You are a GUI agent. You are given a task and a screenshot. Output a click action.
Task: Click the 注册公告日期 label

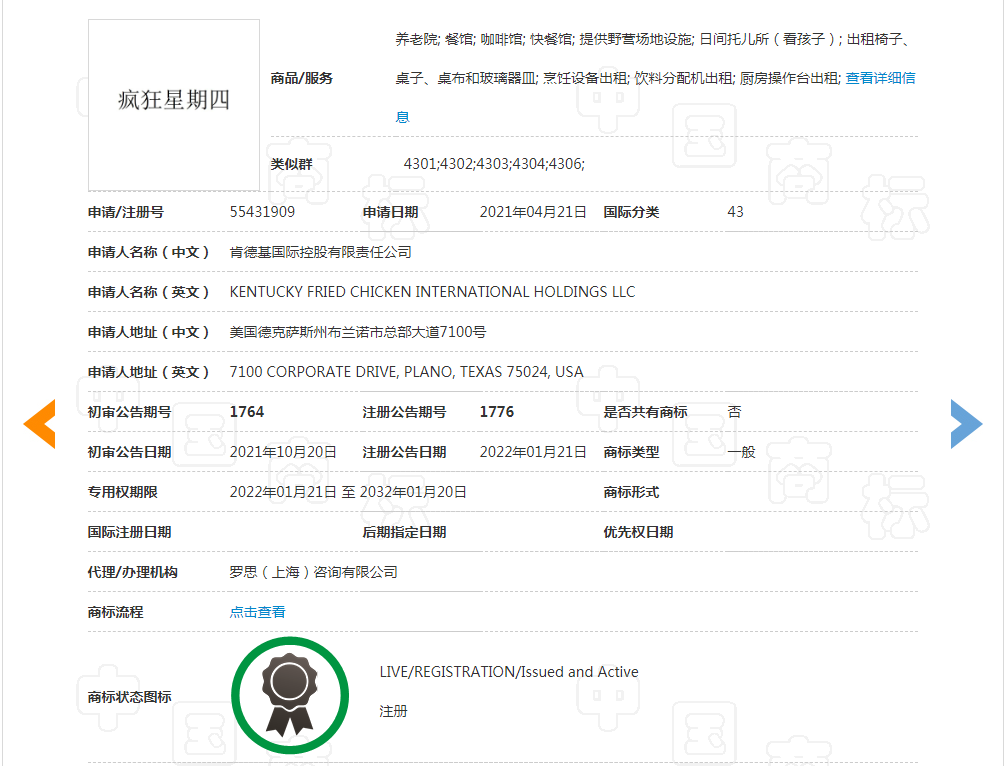coord(404,452)
